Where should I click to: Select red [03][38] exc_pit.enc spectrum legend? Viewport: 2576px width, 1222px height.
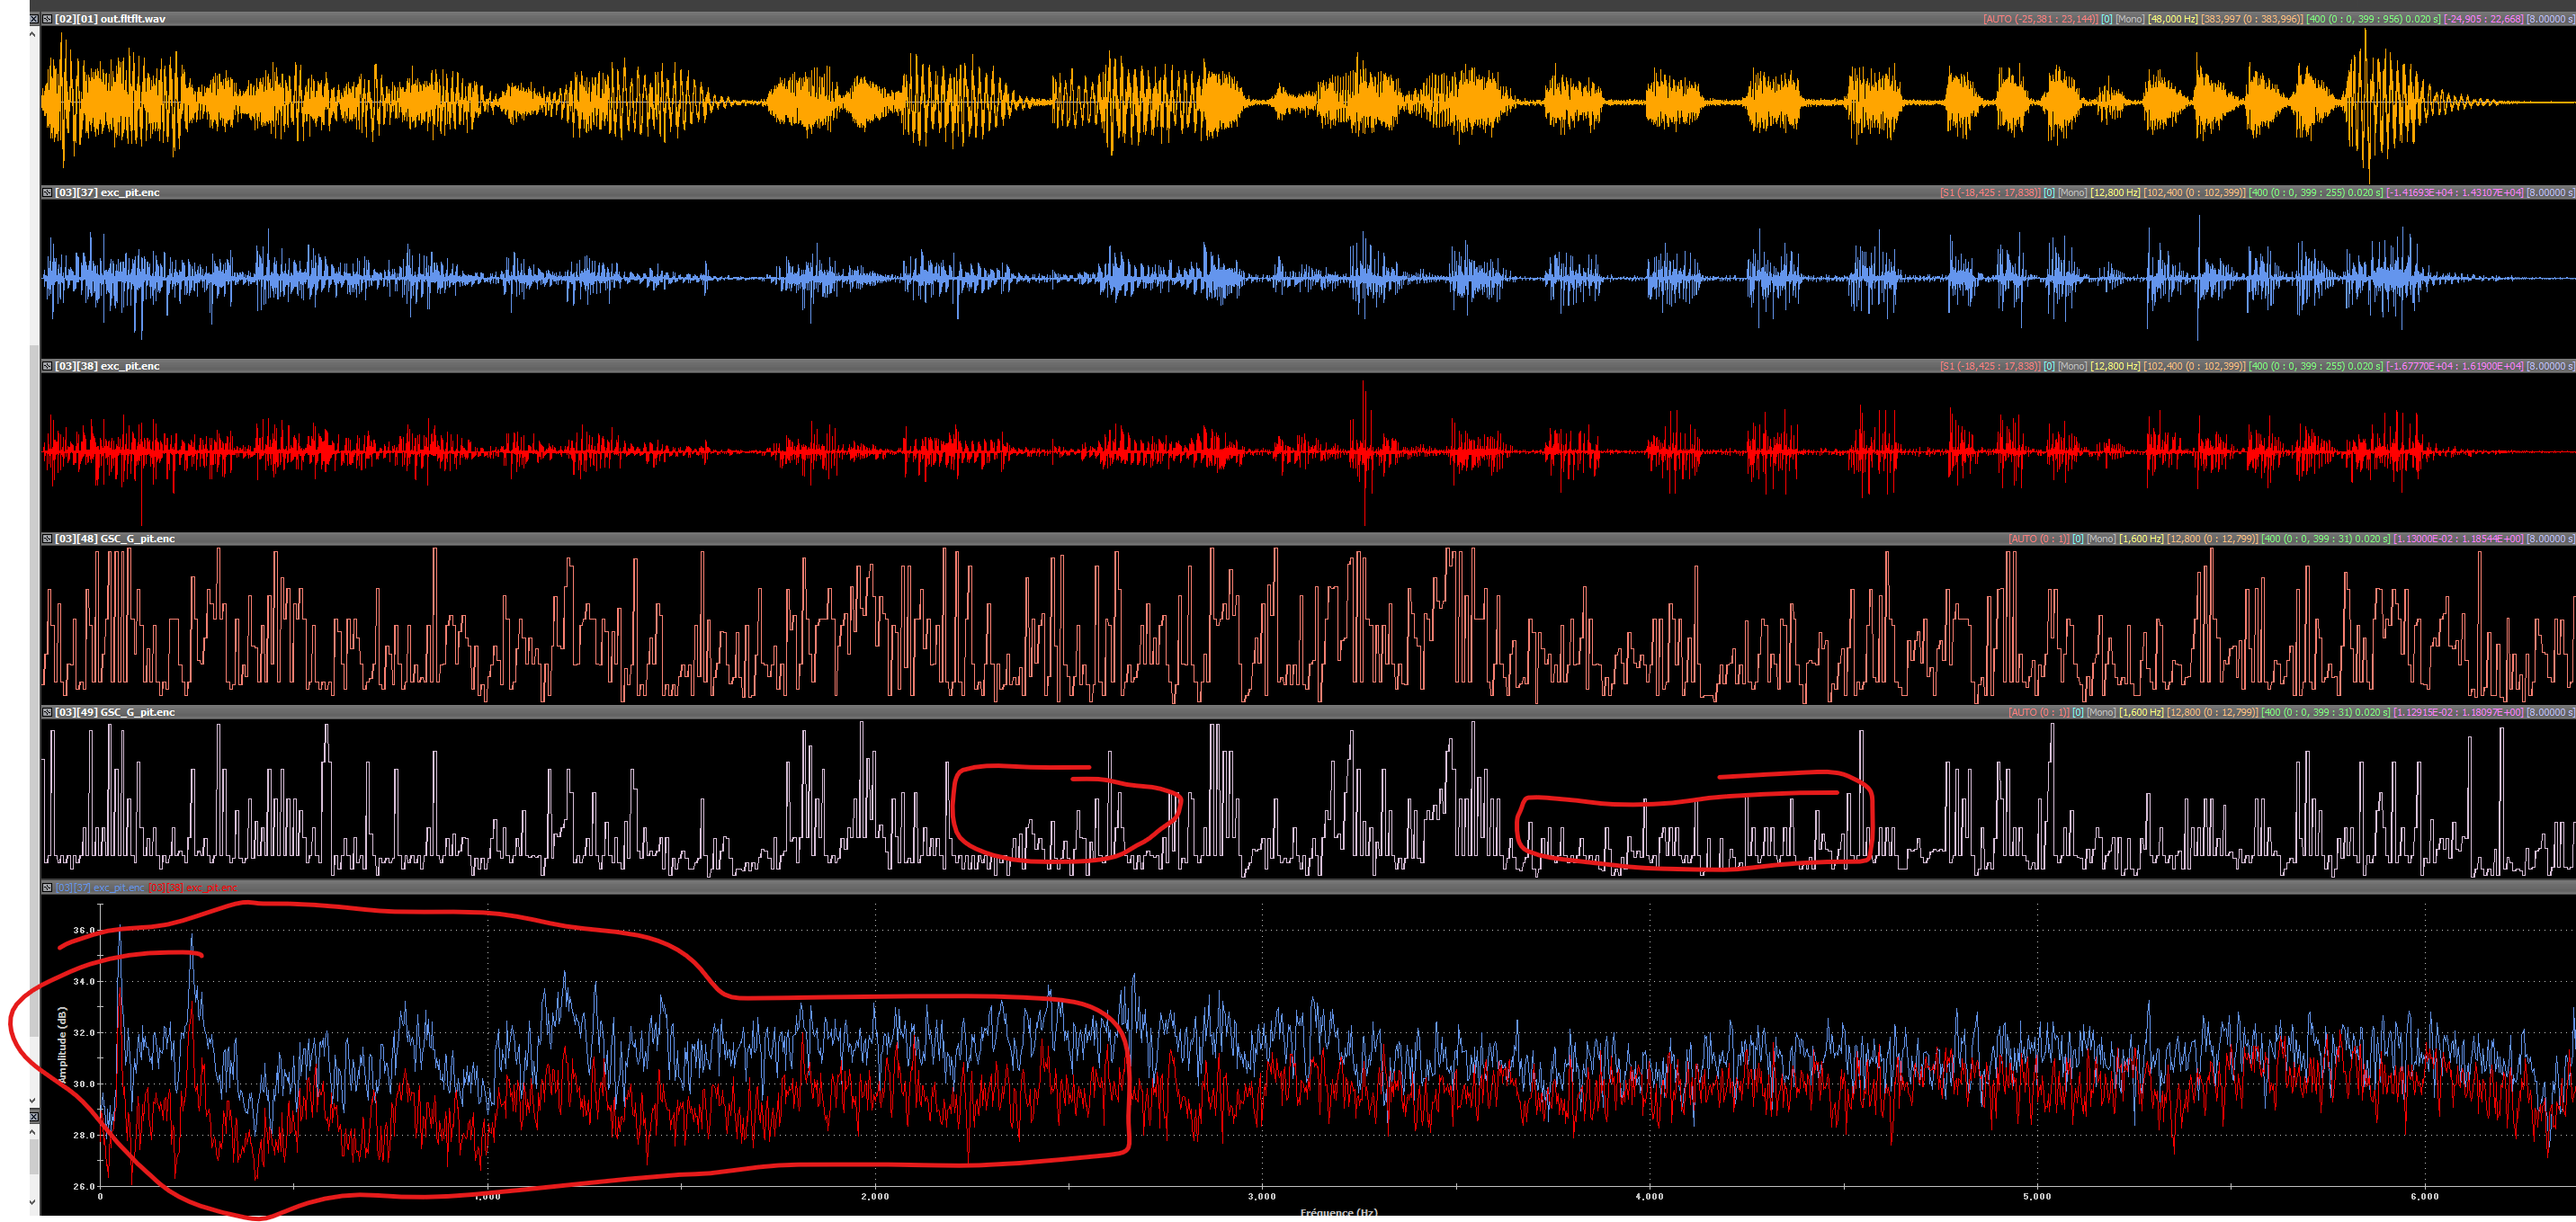click(x=194, y=887)
